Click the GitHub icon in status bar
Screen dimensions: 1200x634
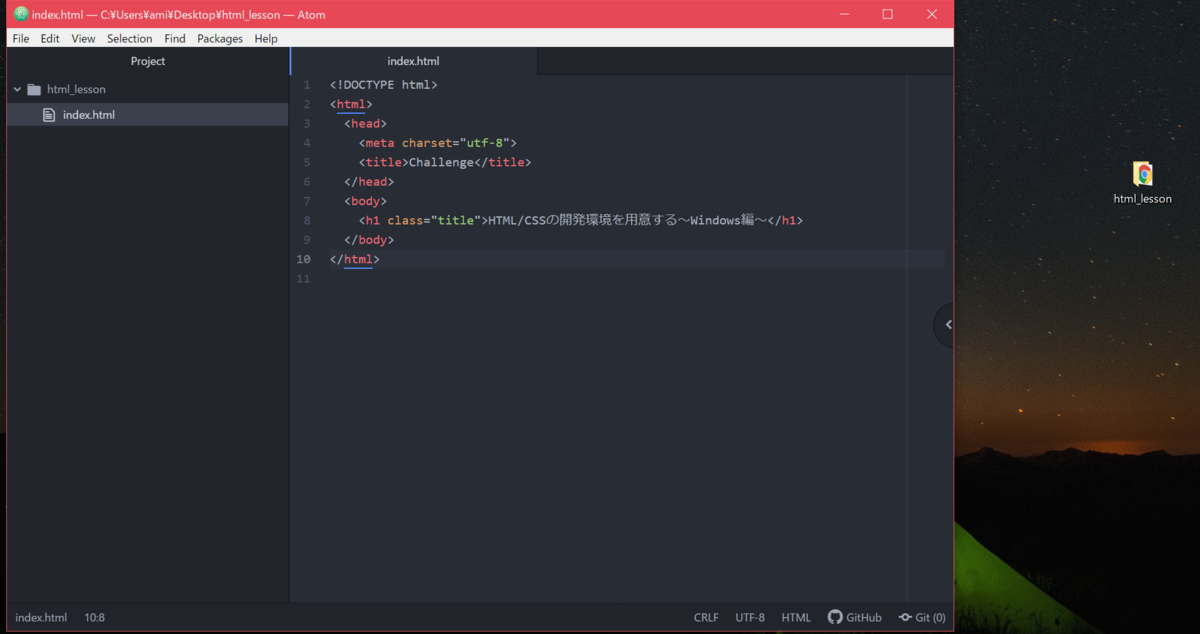tap(835, 617)
